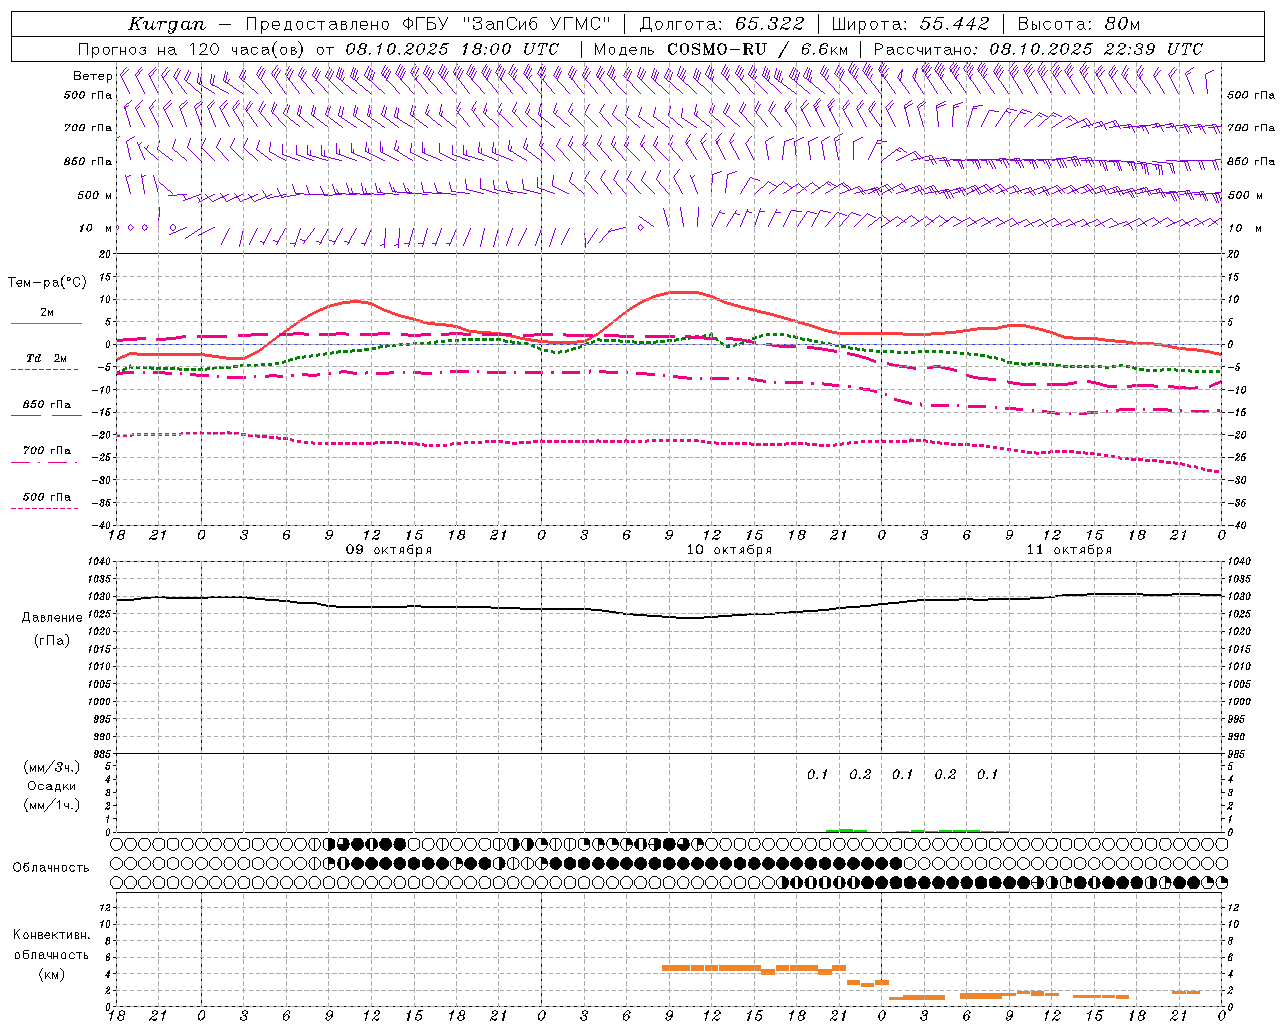
Task: Click the provider text 'Предоставлено ФГБУ "ЗапСиб УГМС"'
Action: [428, 24]
